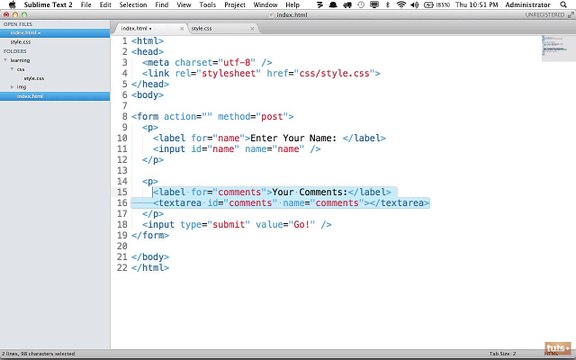Screen dimensions: 576x360
Task: Click the "post" method value on line 8
Action: (272, 116)
